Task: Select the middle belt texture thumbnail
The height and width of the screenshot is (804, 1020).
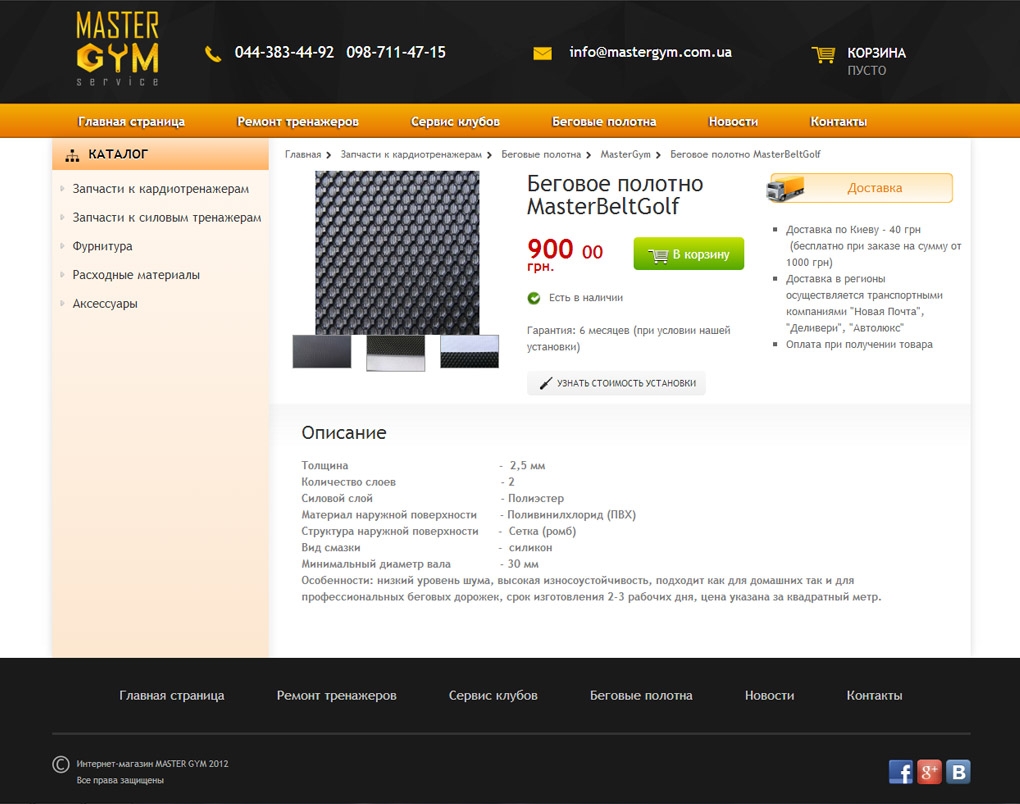Action: coord(395,352)
